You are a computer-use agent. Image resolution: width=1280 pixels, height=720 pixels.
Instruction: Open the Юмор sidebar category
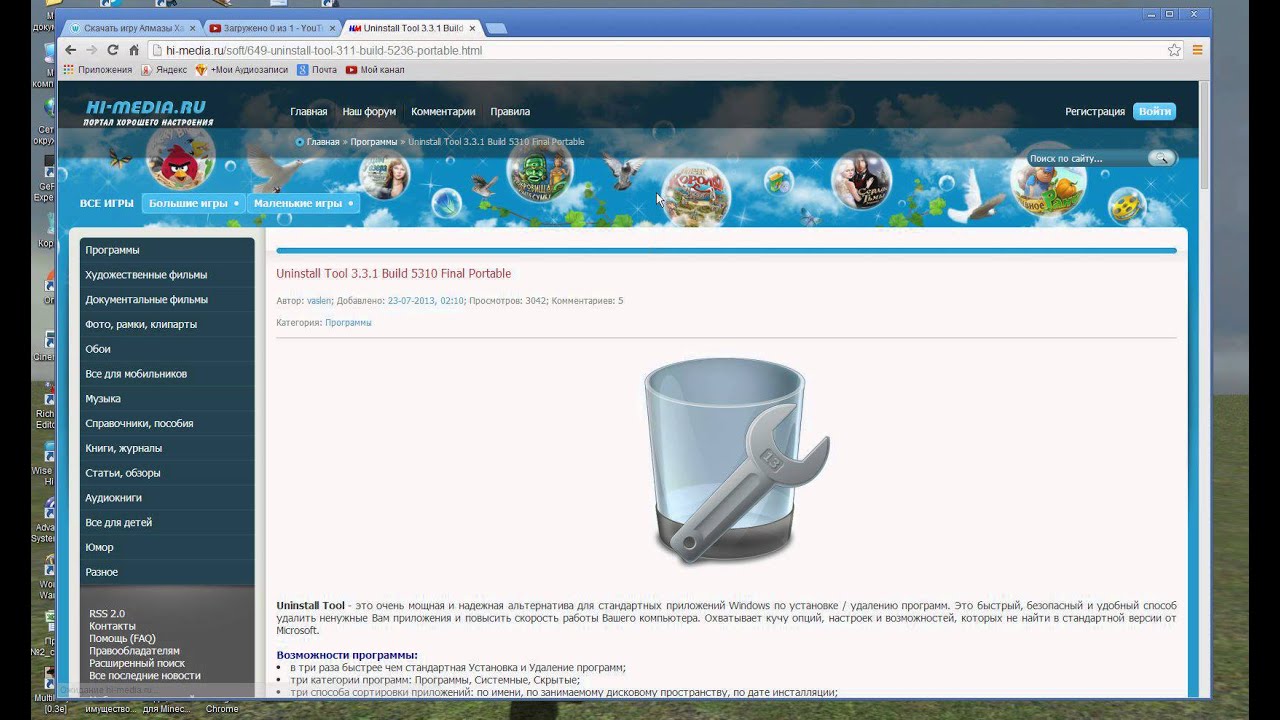pos(167,548)
